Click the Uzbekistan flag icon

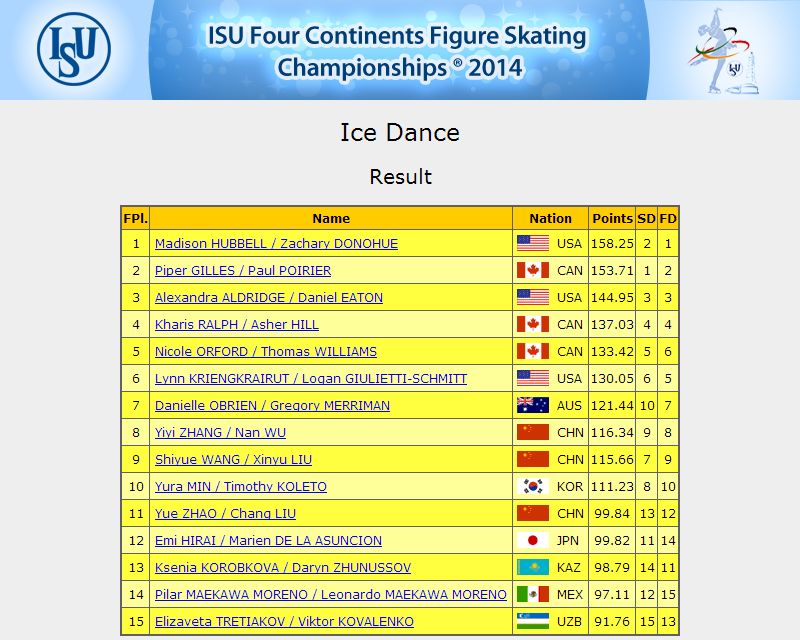pyautogui.click(x=533, y=622)
